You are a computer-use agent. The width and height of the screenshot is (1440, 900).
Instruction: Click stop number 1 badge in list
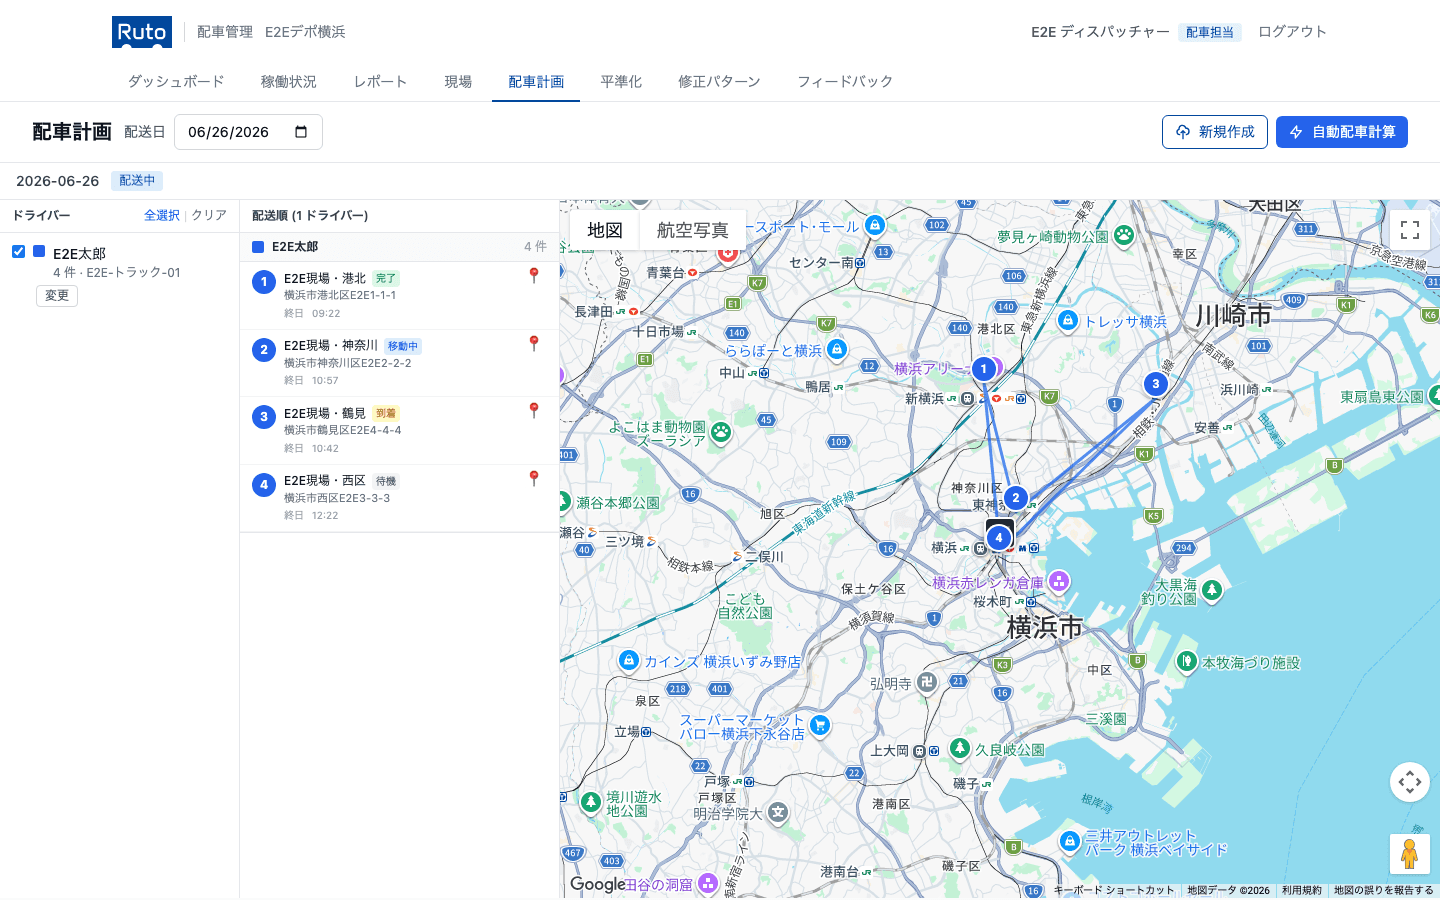(264, 282)
